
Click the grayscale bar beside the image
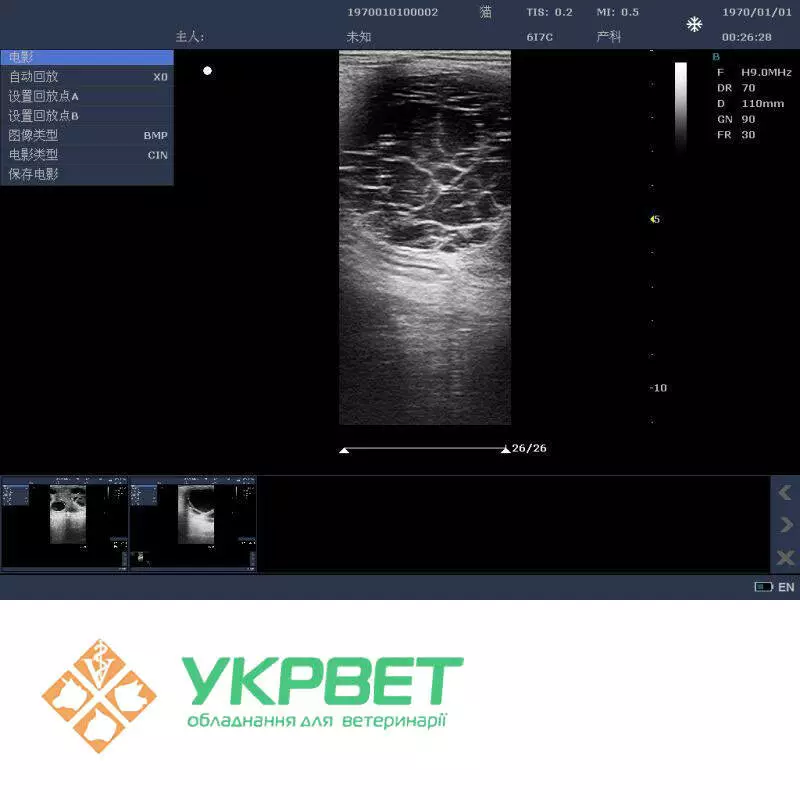point(681,102)
